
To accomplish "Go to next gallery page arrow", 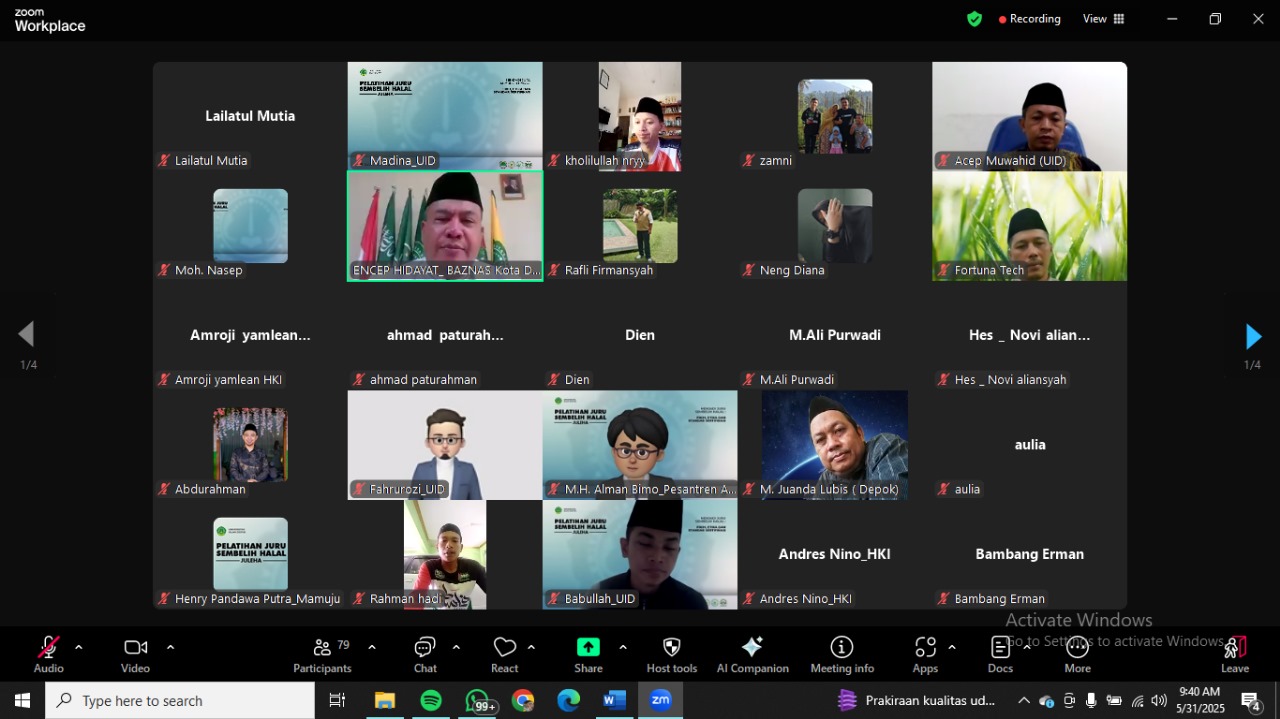I will [x=1253, y=337].
